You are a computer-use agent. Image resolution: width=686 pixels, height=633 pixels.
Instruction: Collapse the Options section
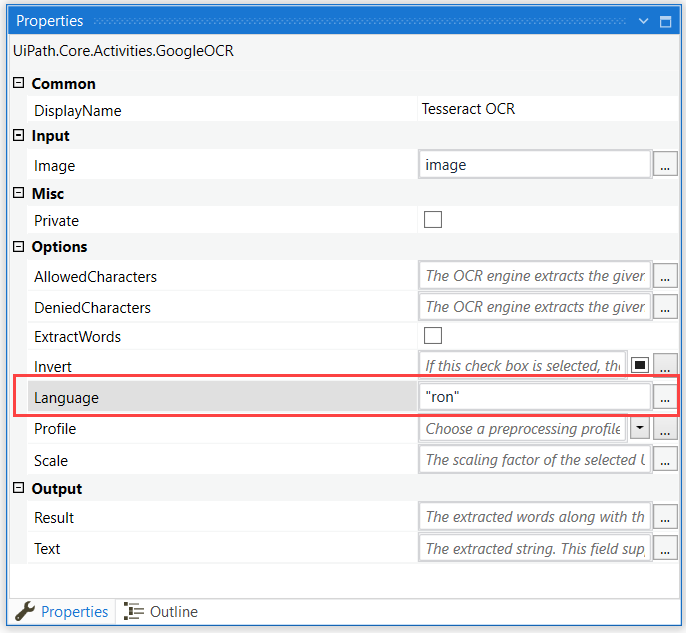click(x=18, y=246)
